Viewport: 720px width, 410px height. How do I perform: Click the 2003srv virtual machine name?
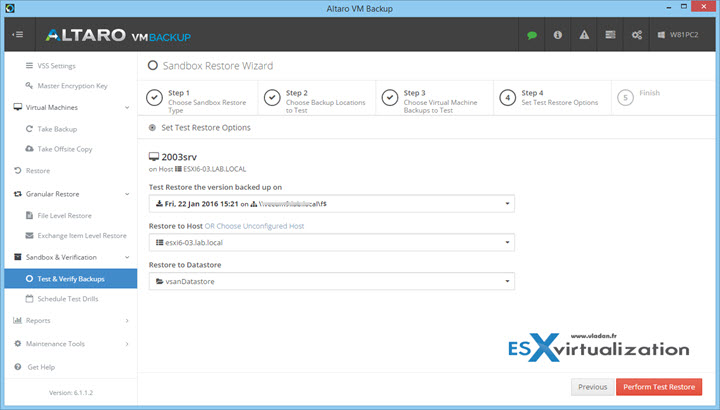179,157
